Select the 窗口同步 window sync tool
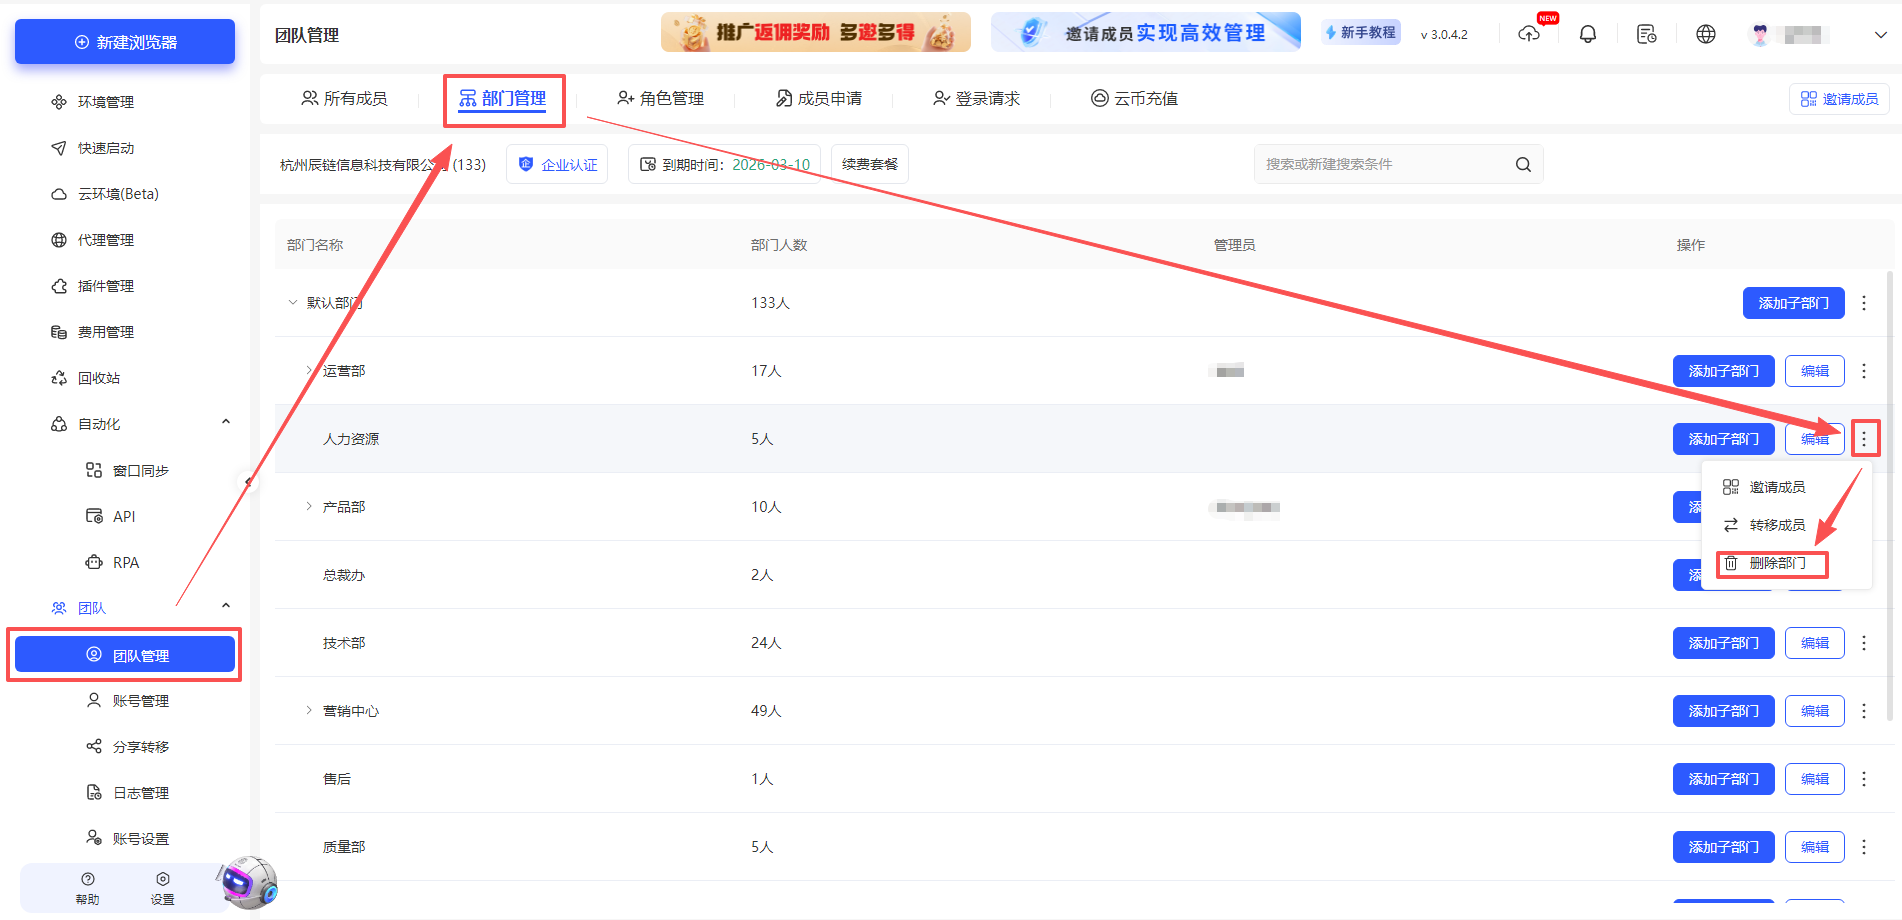This screenshot has height=920, width=1902. 130,469
